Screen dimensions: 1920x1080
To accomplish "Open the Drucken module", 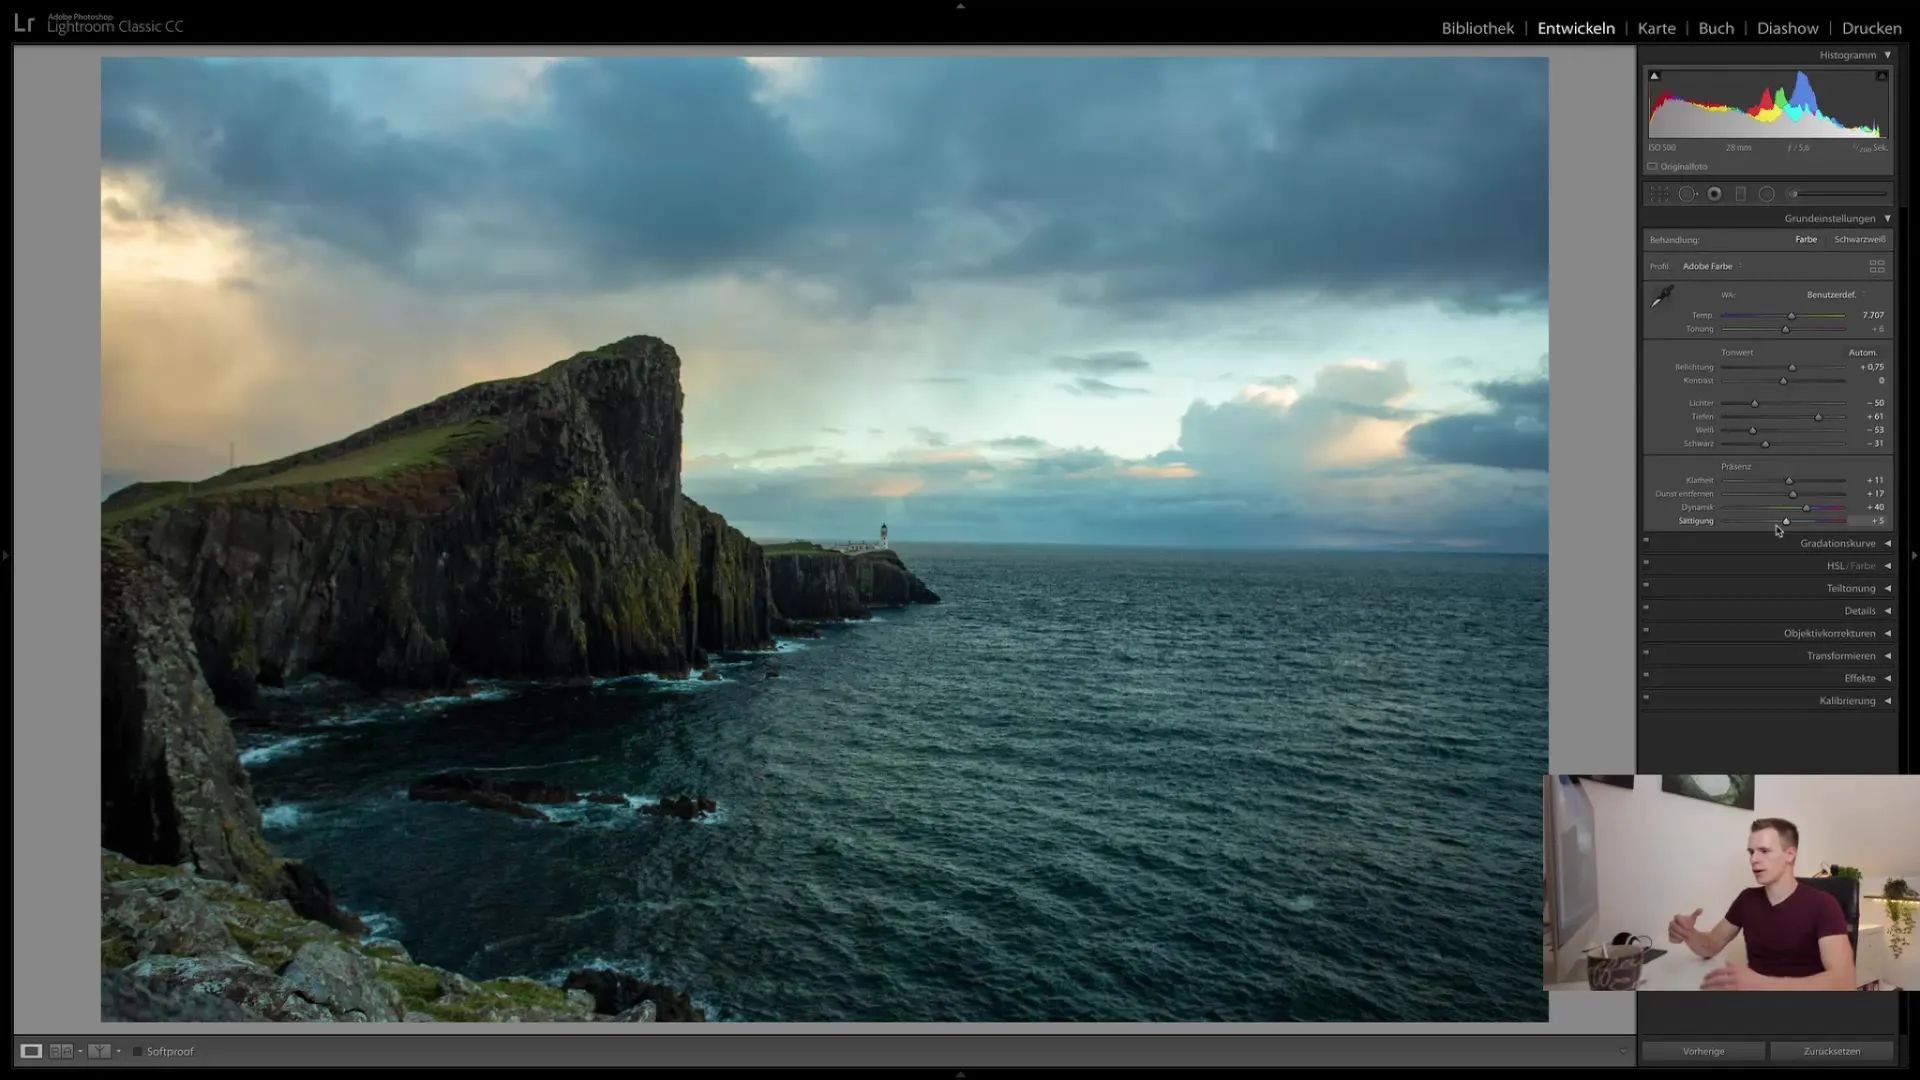I will [x=1871, y=28].
